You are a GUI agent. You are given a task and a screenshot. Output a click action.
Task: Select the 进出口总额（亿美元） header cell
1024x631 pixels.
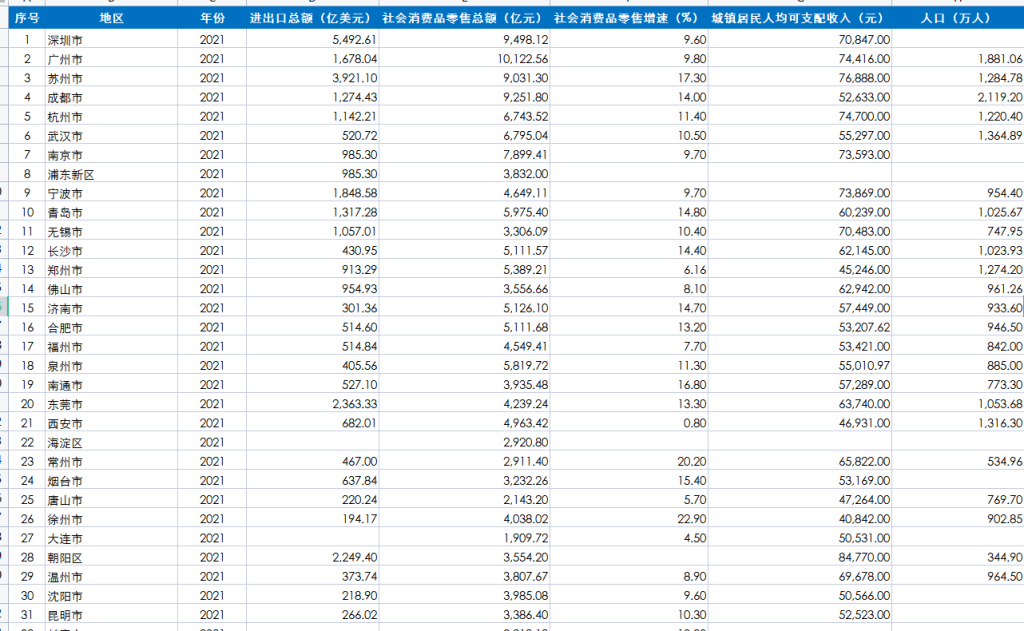click(312, 18)
